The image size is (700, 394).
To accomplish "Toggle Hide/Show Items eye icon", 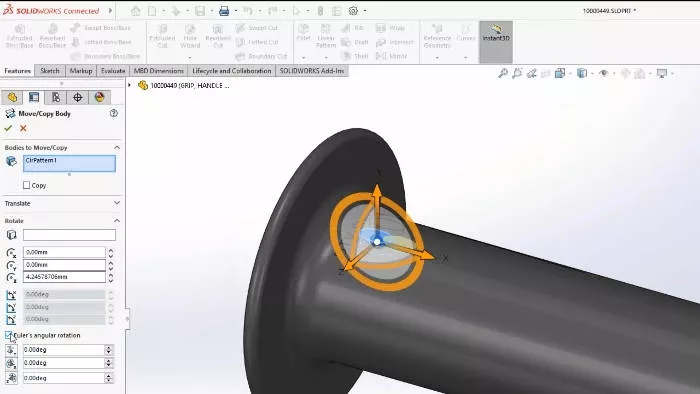I will 604,73.
